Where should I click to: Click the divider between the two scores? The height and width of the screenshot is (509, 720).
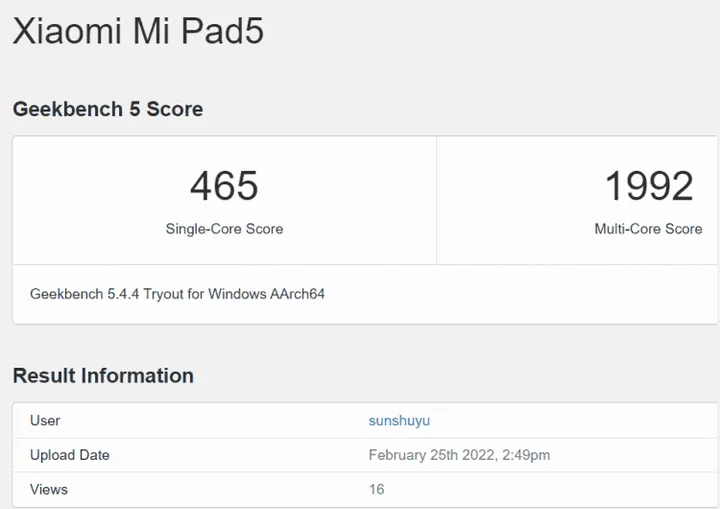point(437,200)
